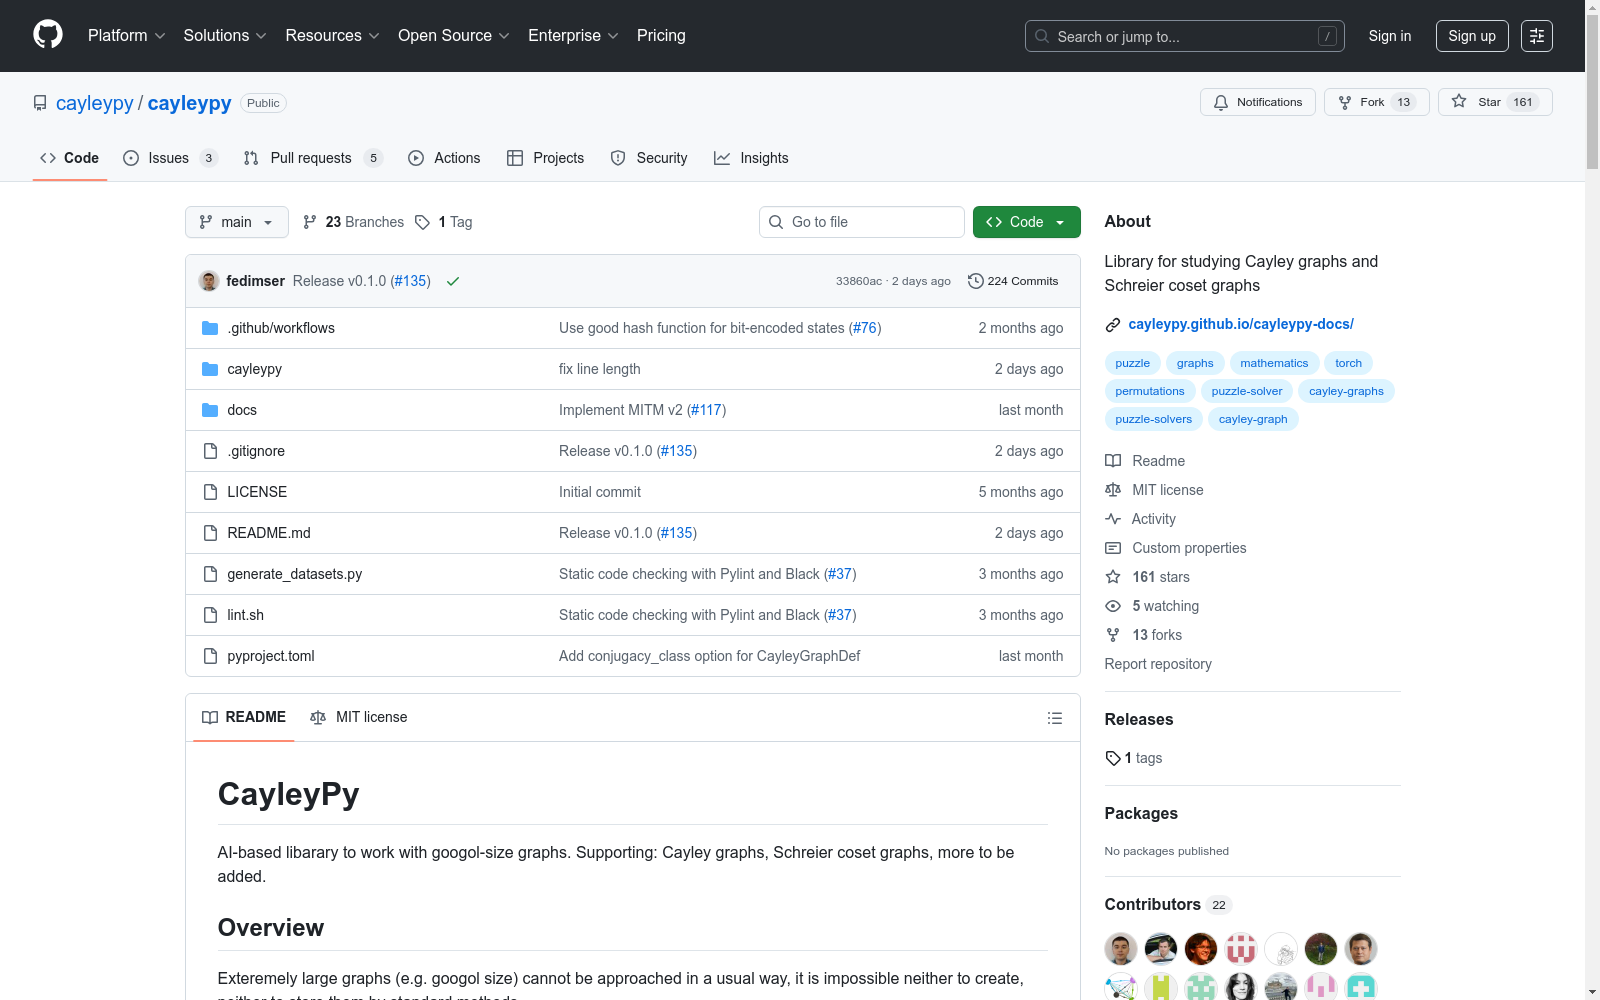This screenshot has height=1000, width=1600.
Task: Click fedimser's commit author avatar
Action: click(x=209, y=281)
